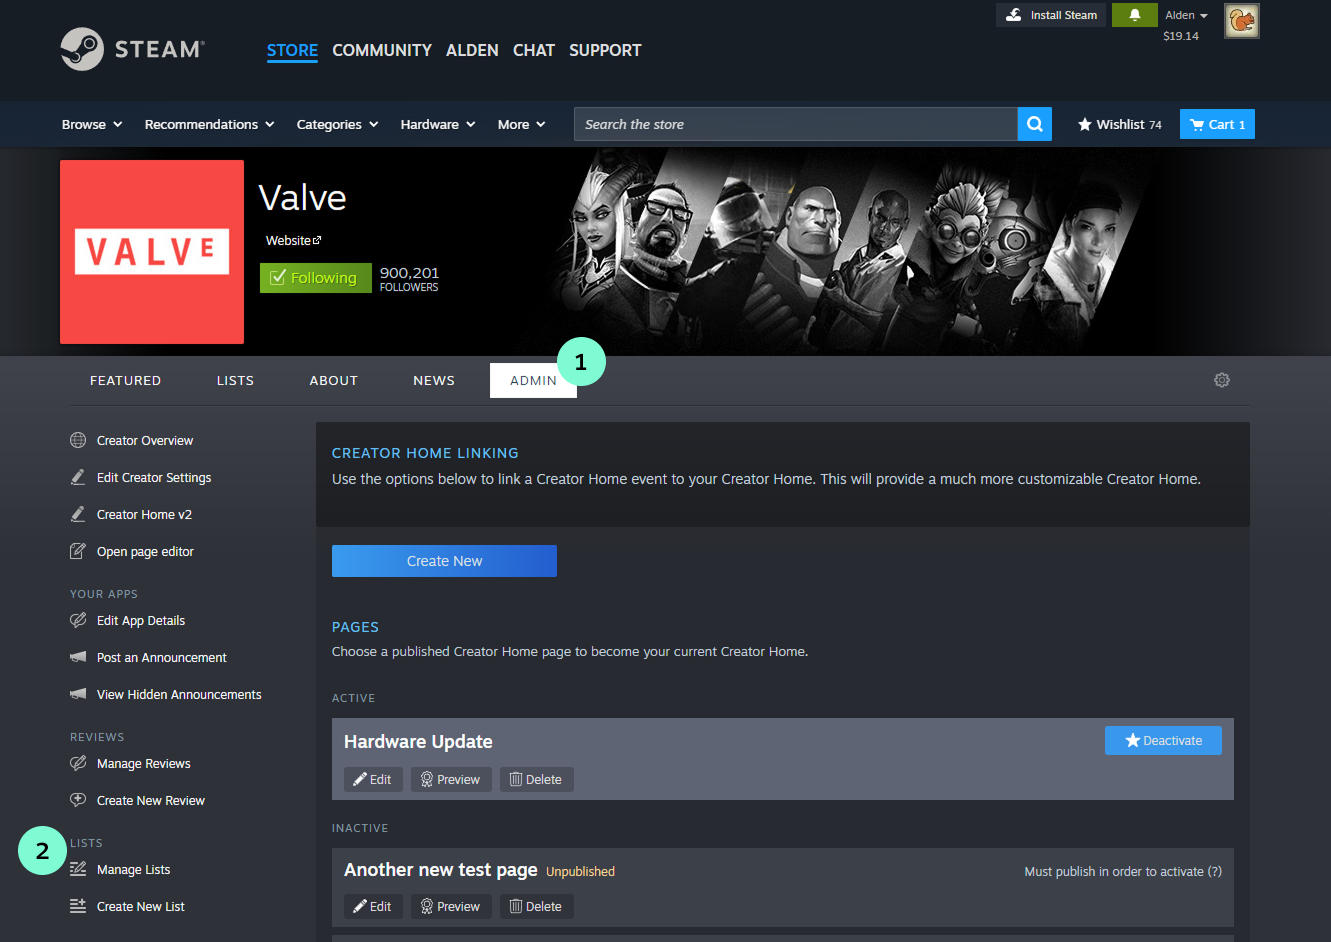Preview Another new test page
Image resolution: width=1331 pixels, height=942 pixels.
pos(451,906)
